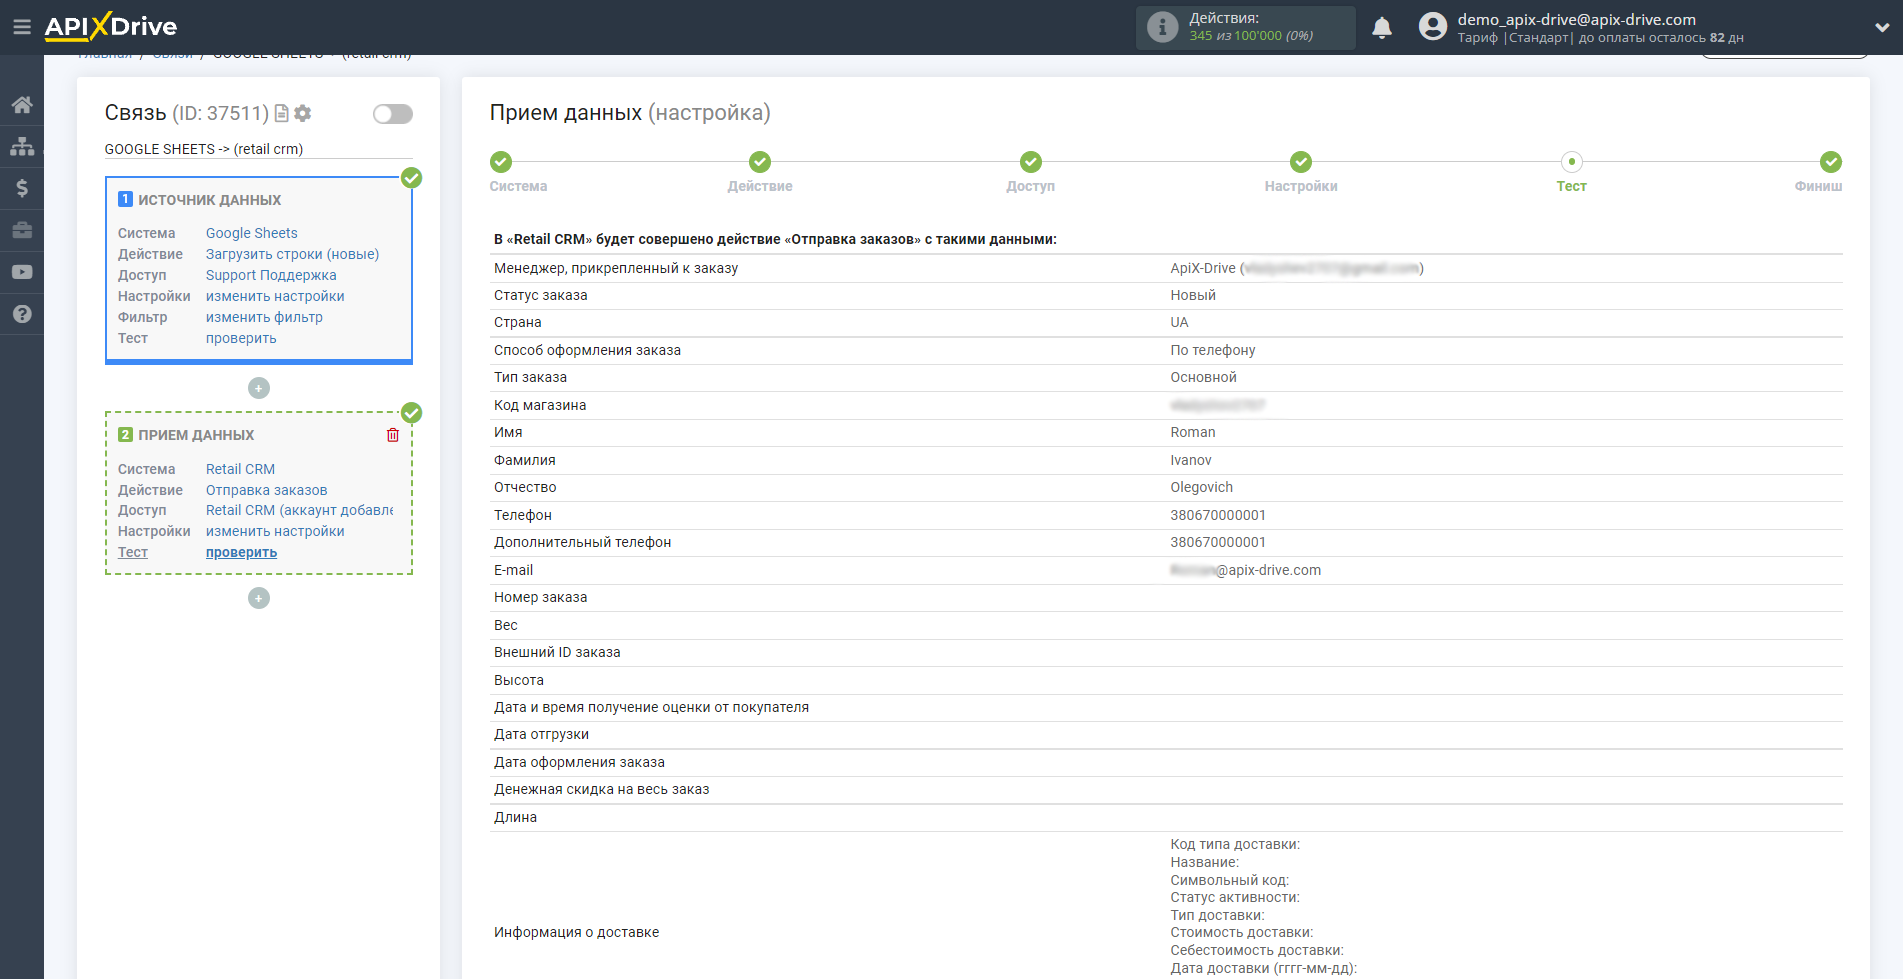Add step below the receiver block
The height and width of the screenshot is (979, 1903).
[x=259, y=598]
